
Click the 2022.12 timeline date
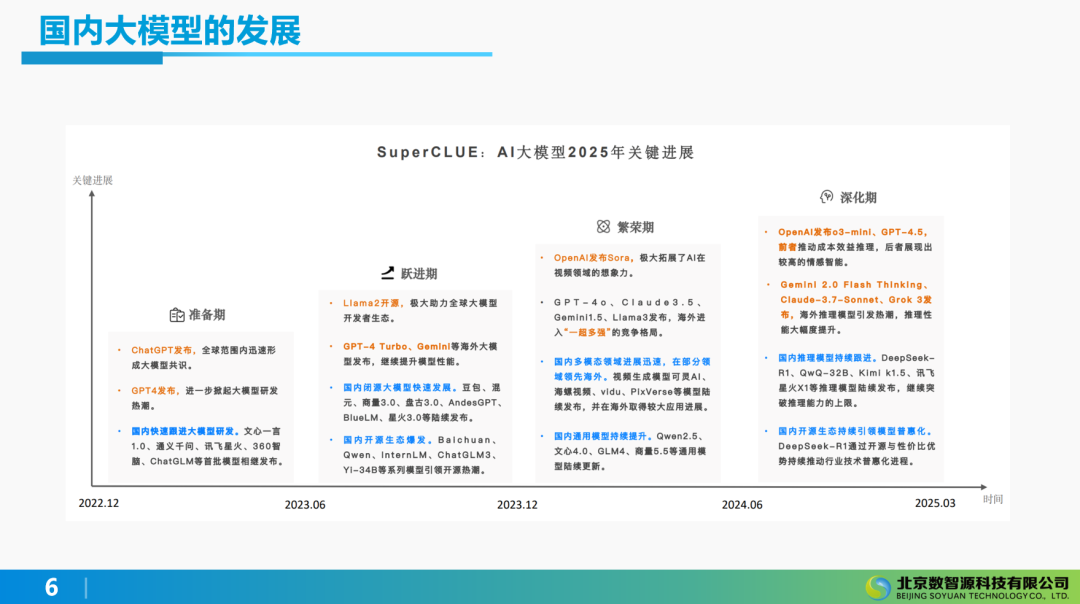[98, 503]
